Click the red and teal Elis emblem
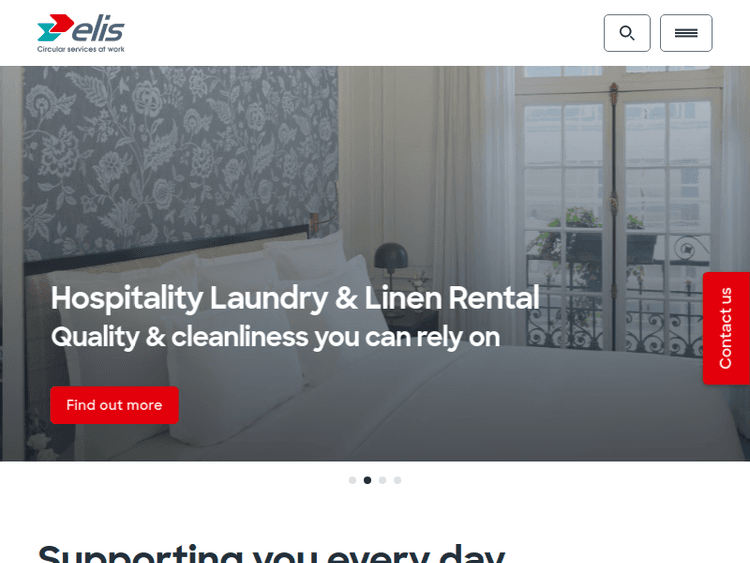Viewport: 750px width, 563px height. tap(55, 27)
